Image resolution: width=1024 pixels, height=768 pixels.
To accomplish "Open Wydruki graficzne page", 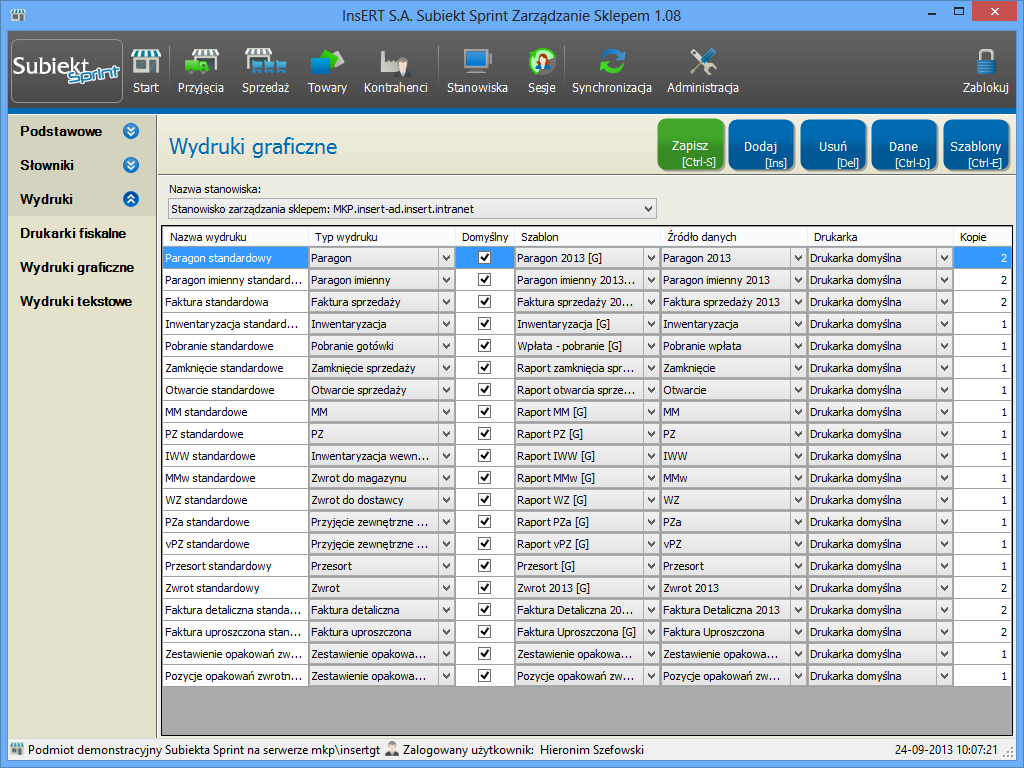I will click(x=77, y=267).
